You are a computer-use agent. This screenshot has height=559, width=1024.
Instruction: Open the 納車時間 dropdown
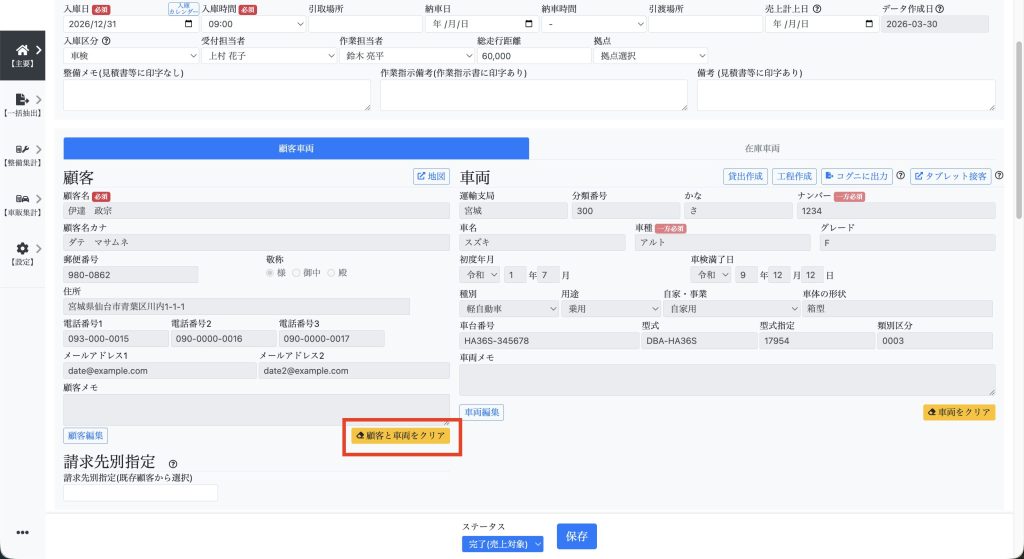point(594,24)
